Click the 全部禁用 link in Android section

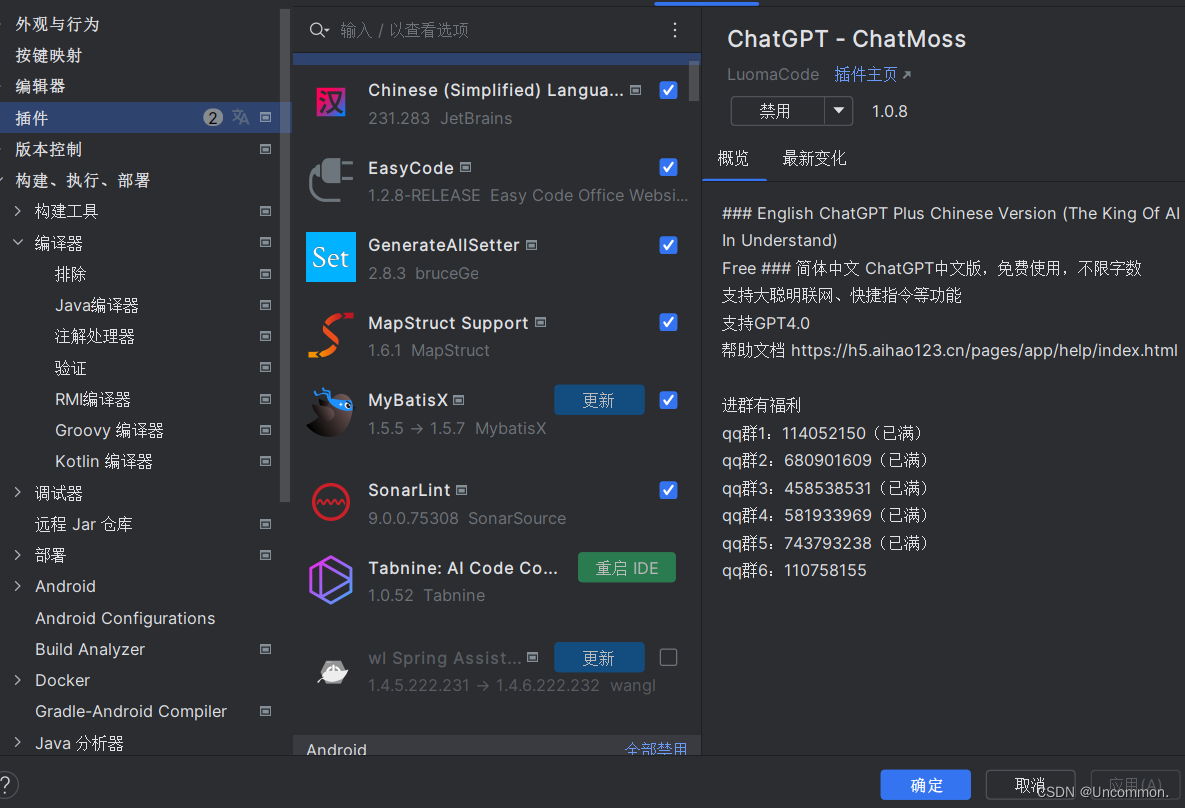pos(656,748)
